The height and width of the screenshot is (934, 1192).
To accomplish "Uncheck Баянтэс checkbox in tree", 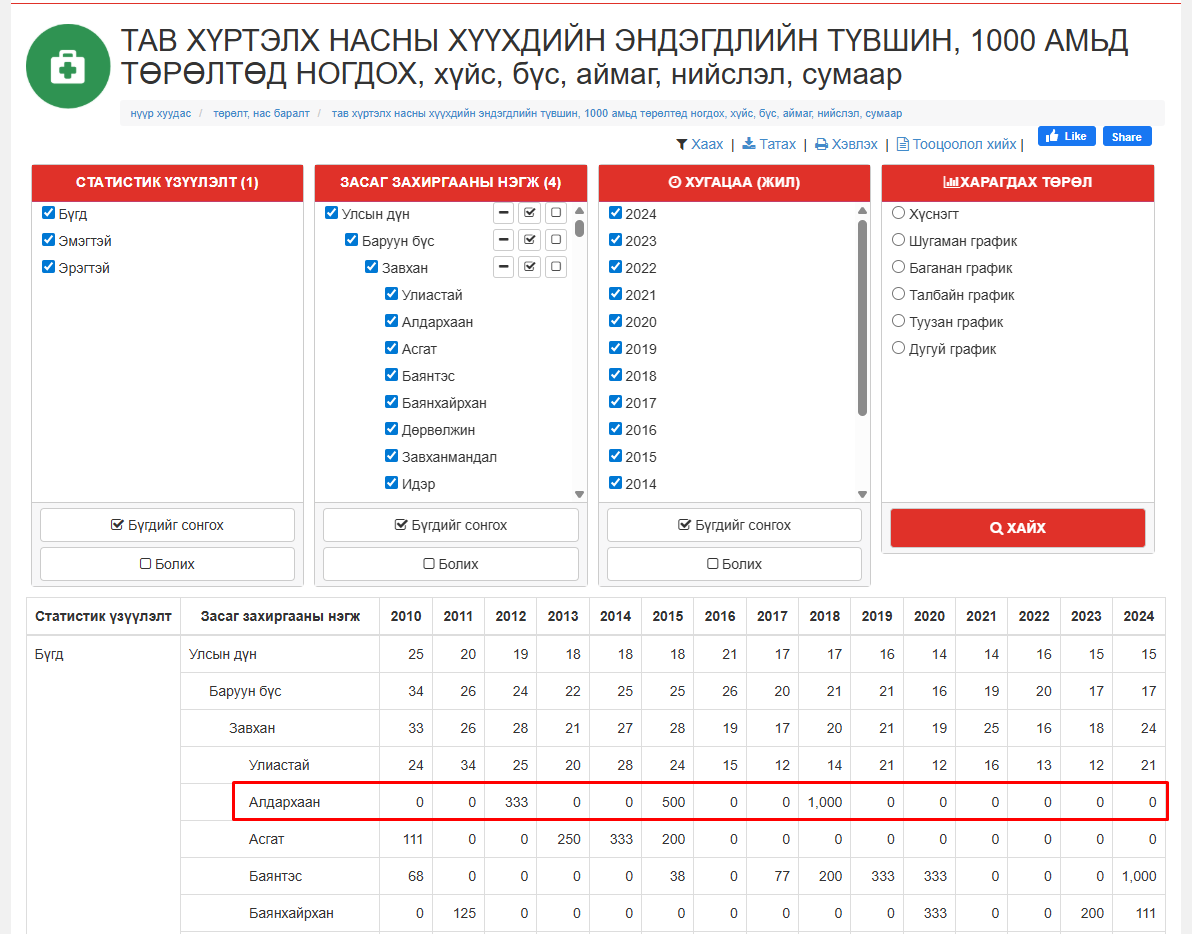I will tap(392, 375).
